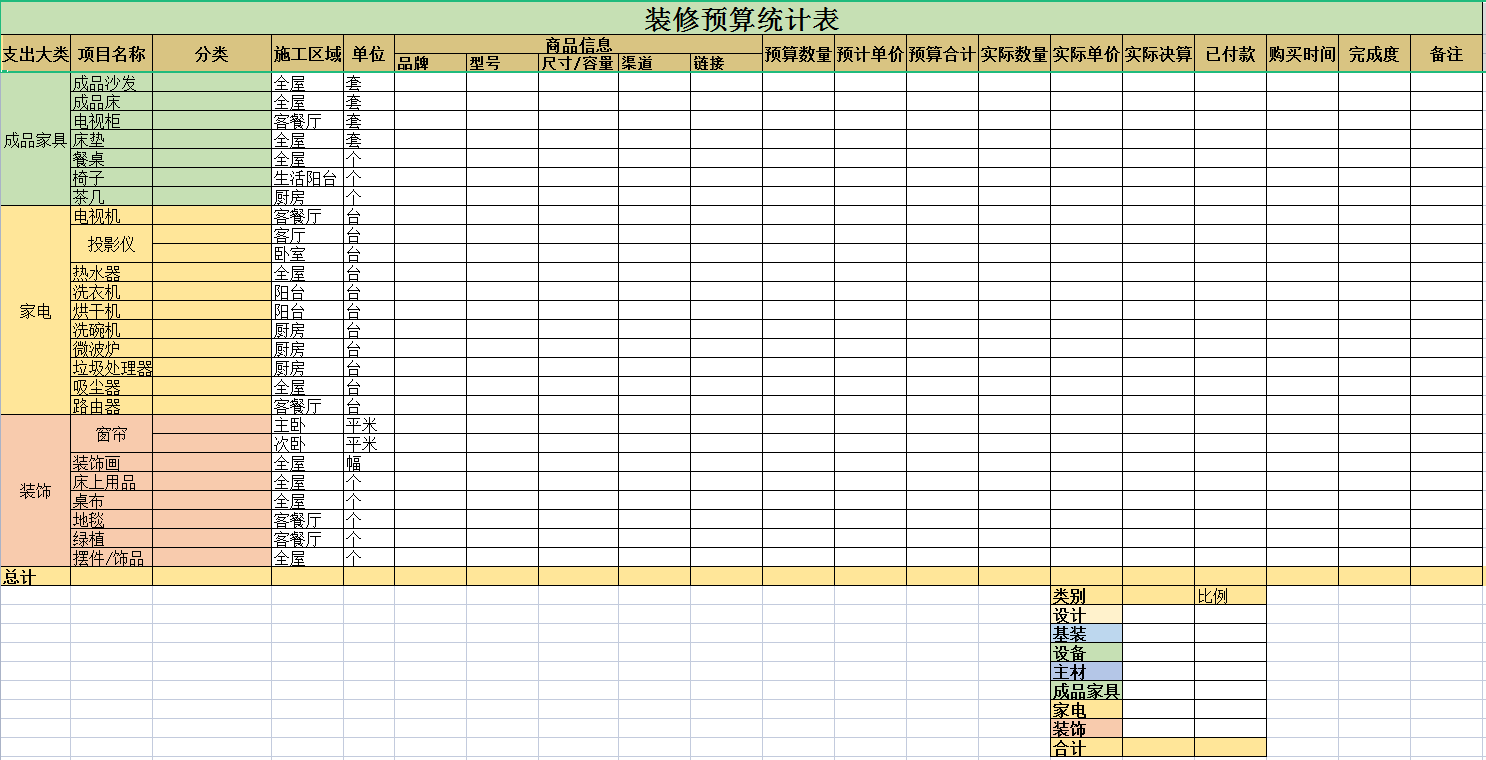The image size is (1486, 760).
Task: Click the 合计 cell in summary table
Action: pyautogui.click(x=1086, y=748)
